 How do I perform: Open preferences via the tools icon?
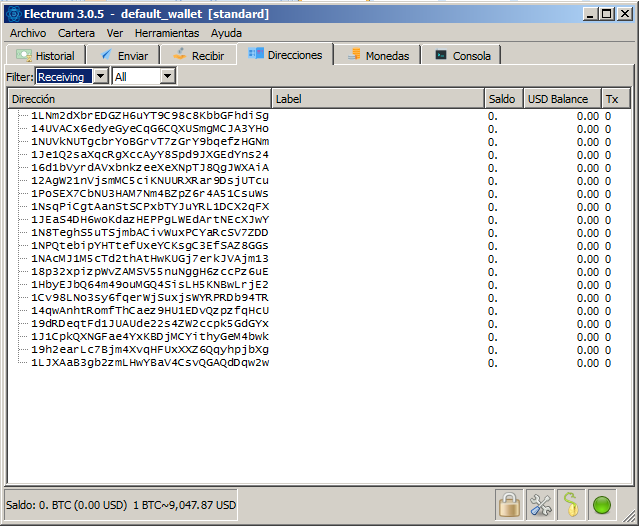click(540, 505)
